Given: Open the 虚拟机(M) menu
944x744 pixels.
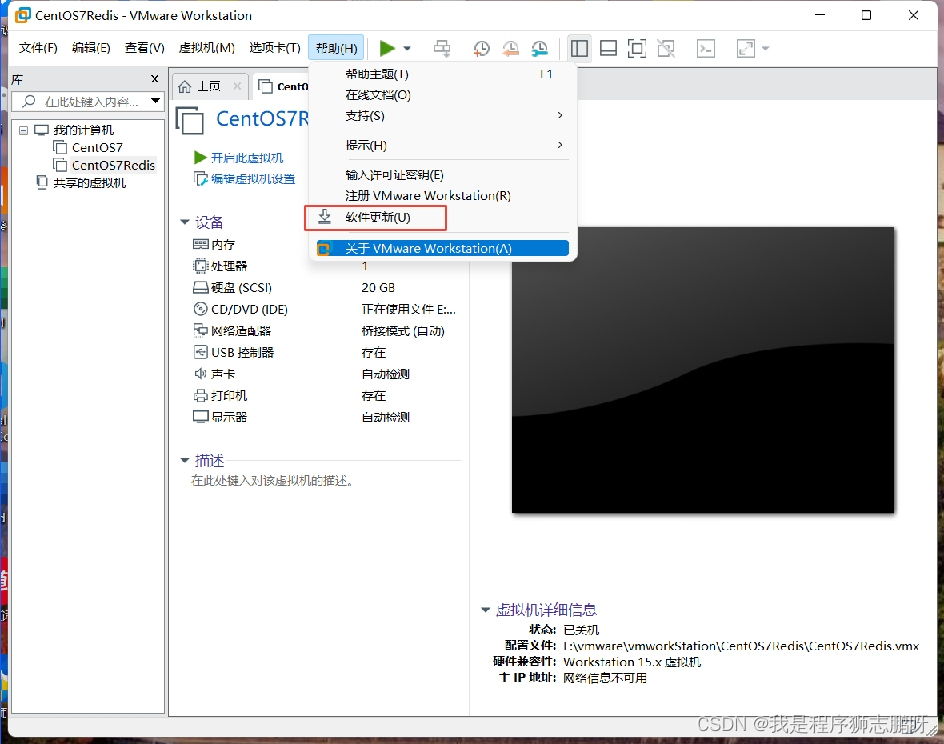Looking at the screenshot, I should (206, 48).
